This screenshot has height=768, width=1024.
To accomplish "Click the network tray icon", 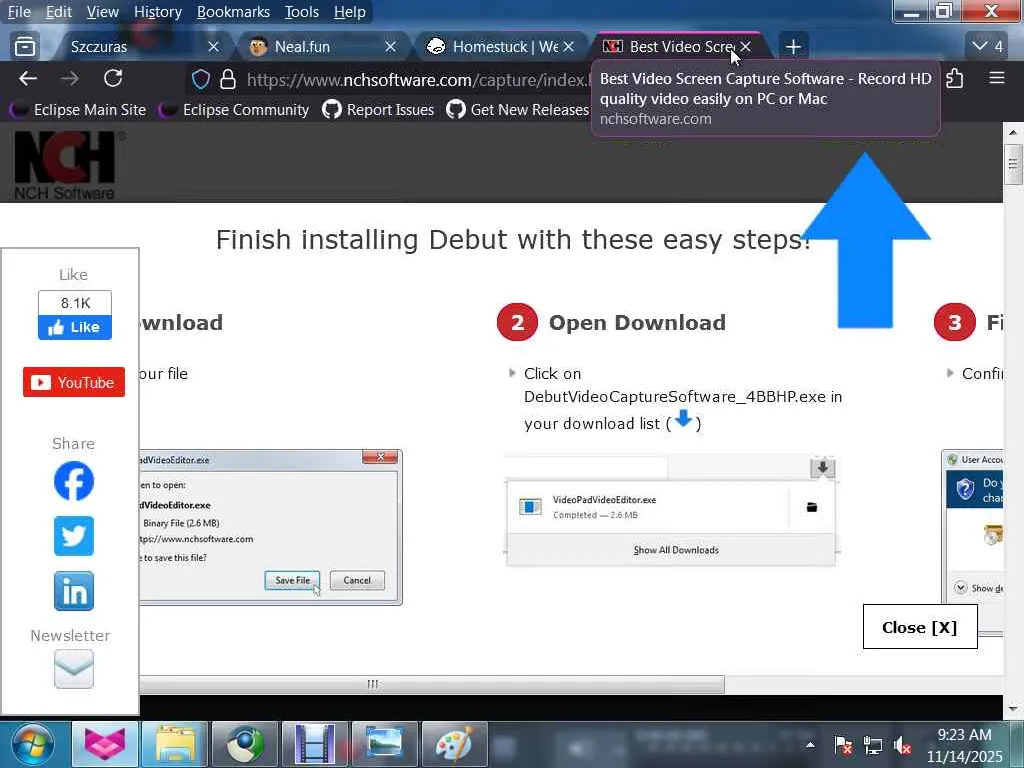I will (872, 745).
